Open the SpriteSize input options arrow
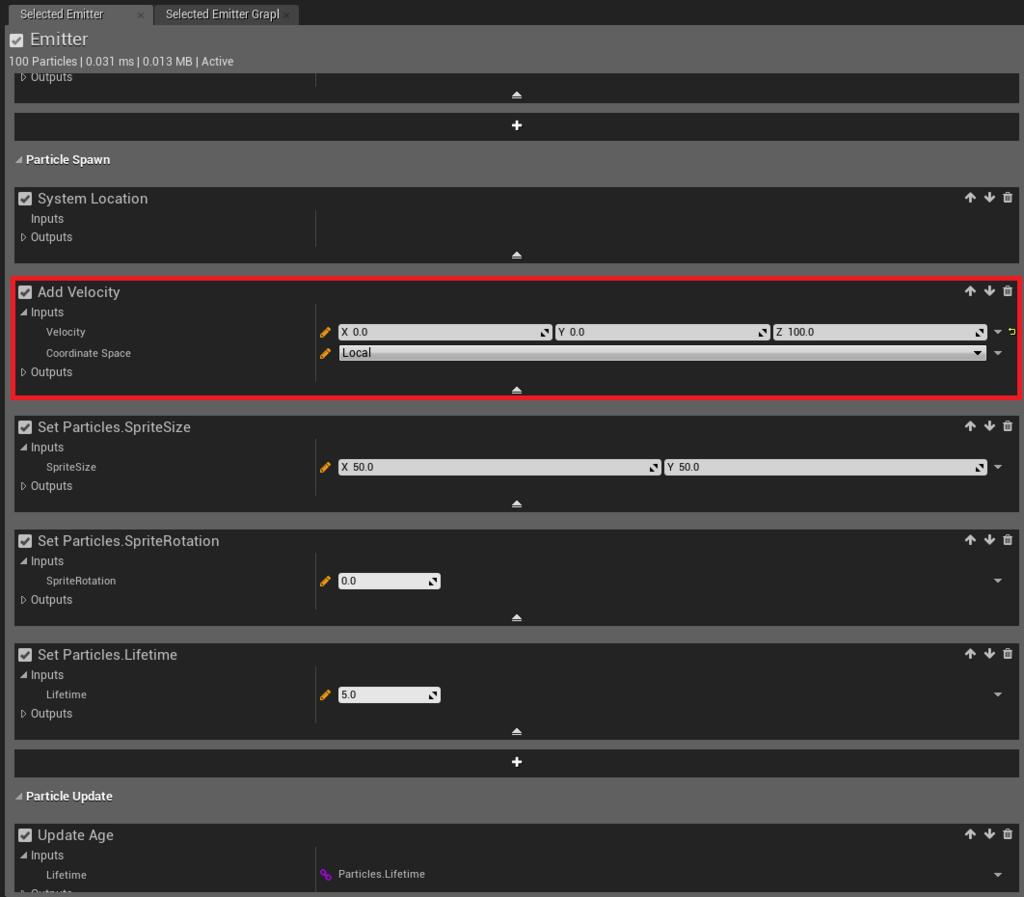 (x=998, y=467)
